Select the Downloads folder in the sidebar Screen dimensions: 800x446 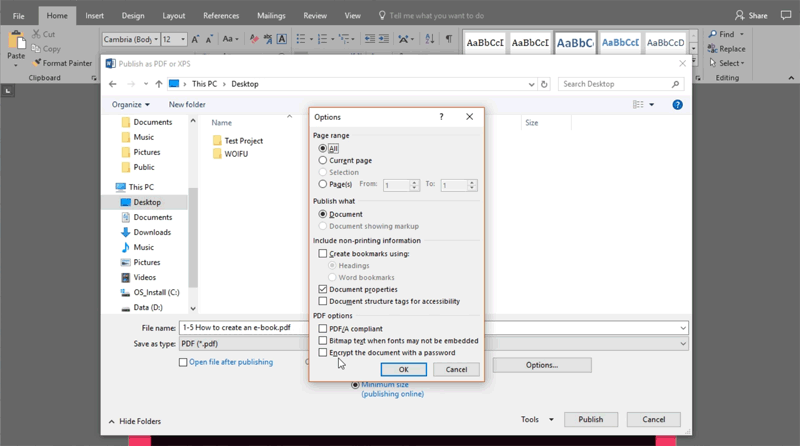pos(152,232)
